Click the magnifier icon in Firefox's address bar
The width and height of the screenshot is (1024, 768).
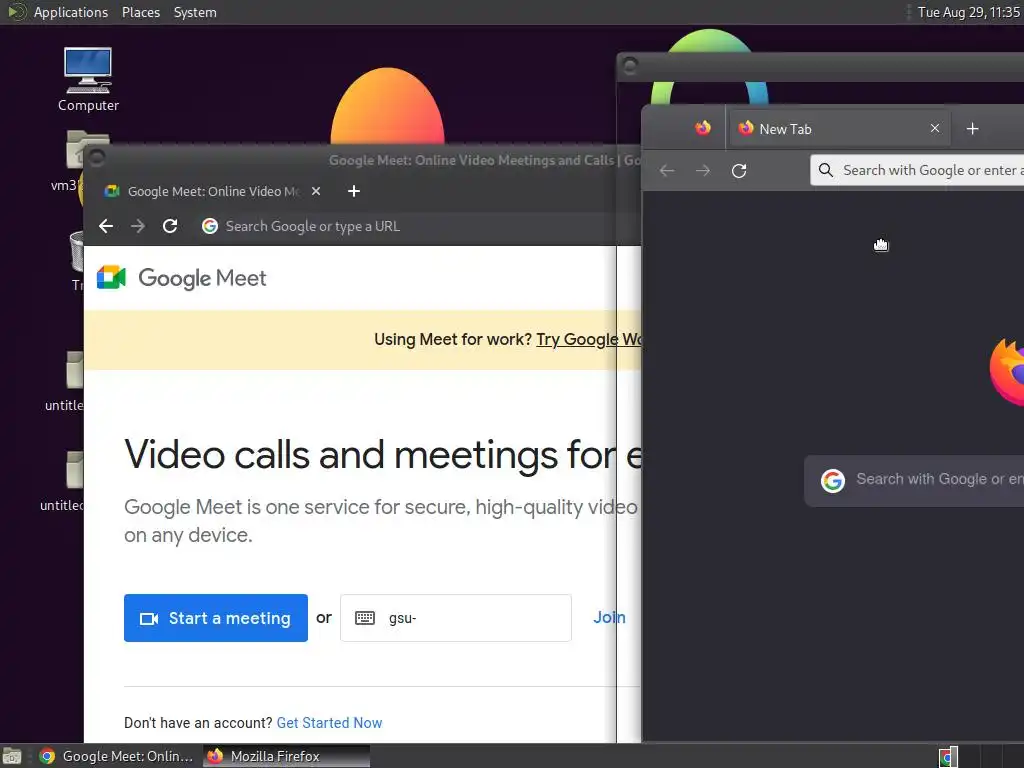pos(825,170)
